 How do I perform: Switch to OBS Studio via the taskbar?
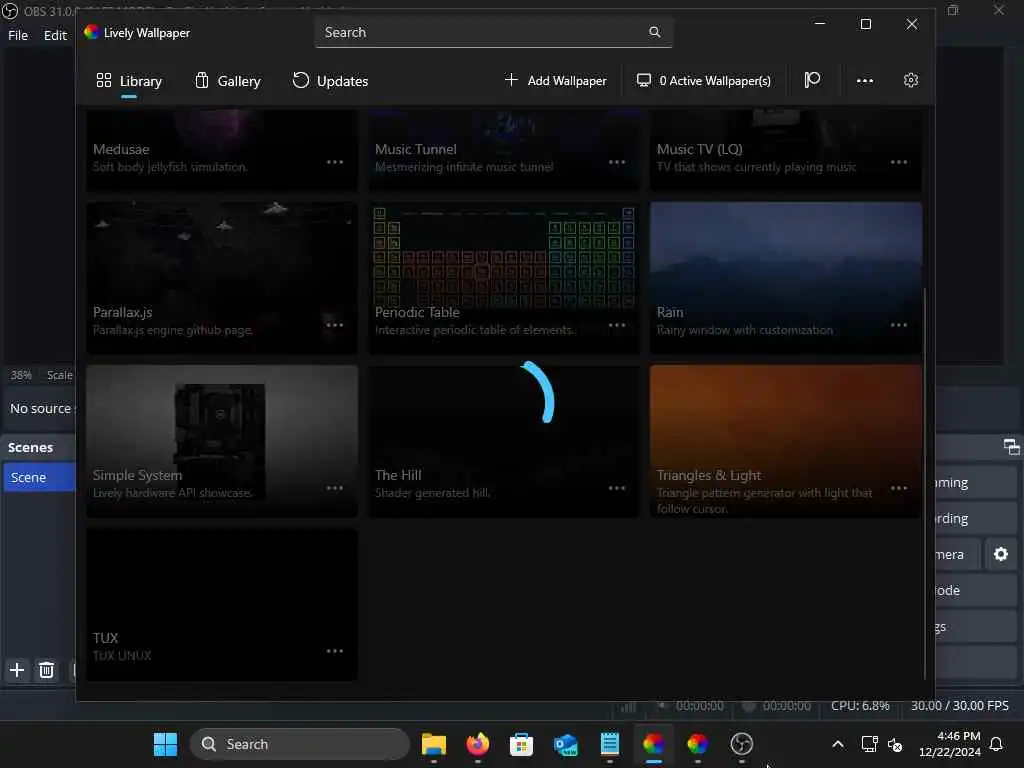point(741,744)
